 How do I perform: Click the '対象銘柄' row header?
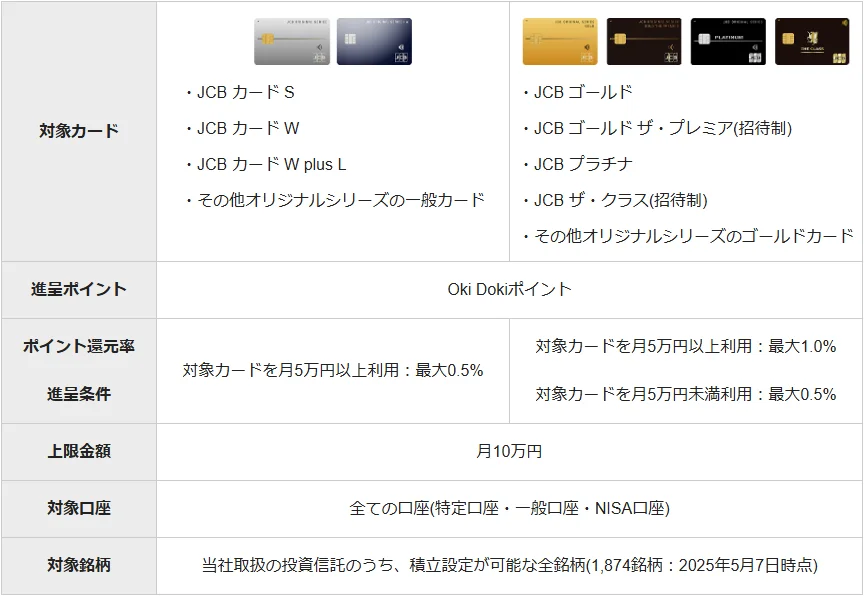pos(79,565)
